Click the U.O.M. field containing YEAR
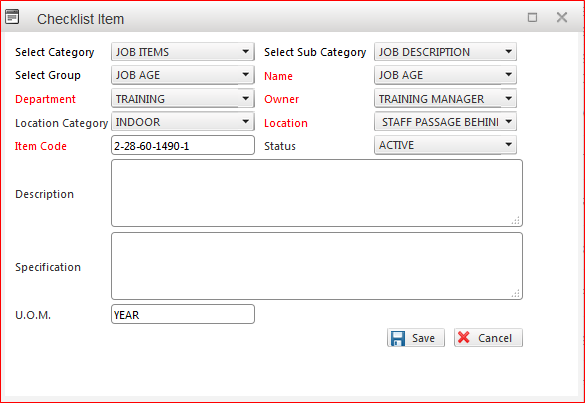The image size is (585, 403). [183, 314]
